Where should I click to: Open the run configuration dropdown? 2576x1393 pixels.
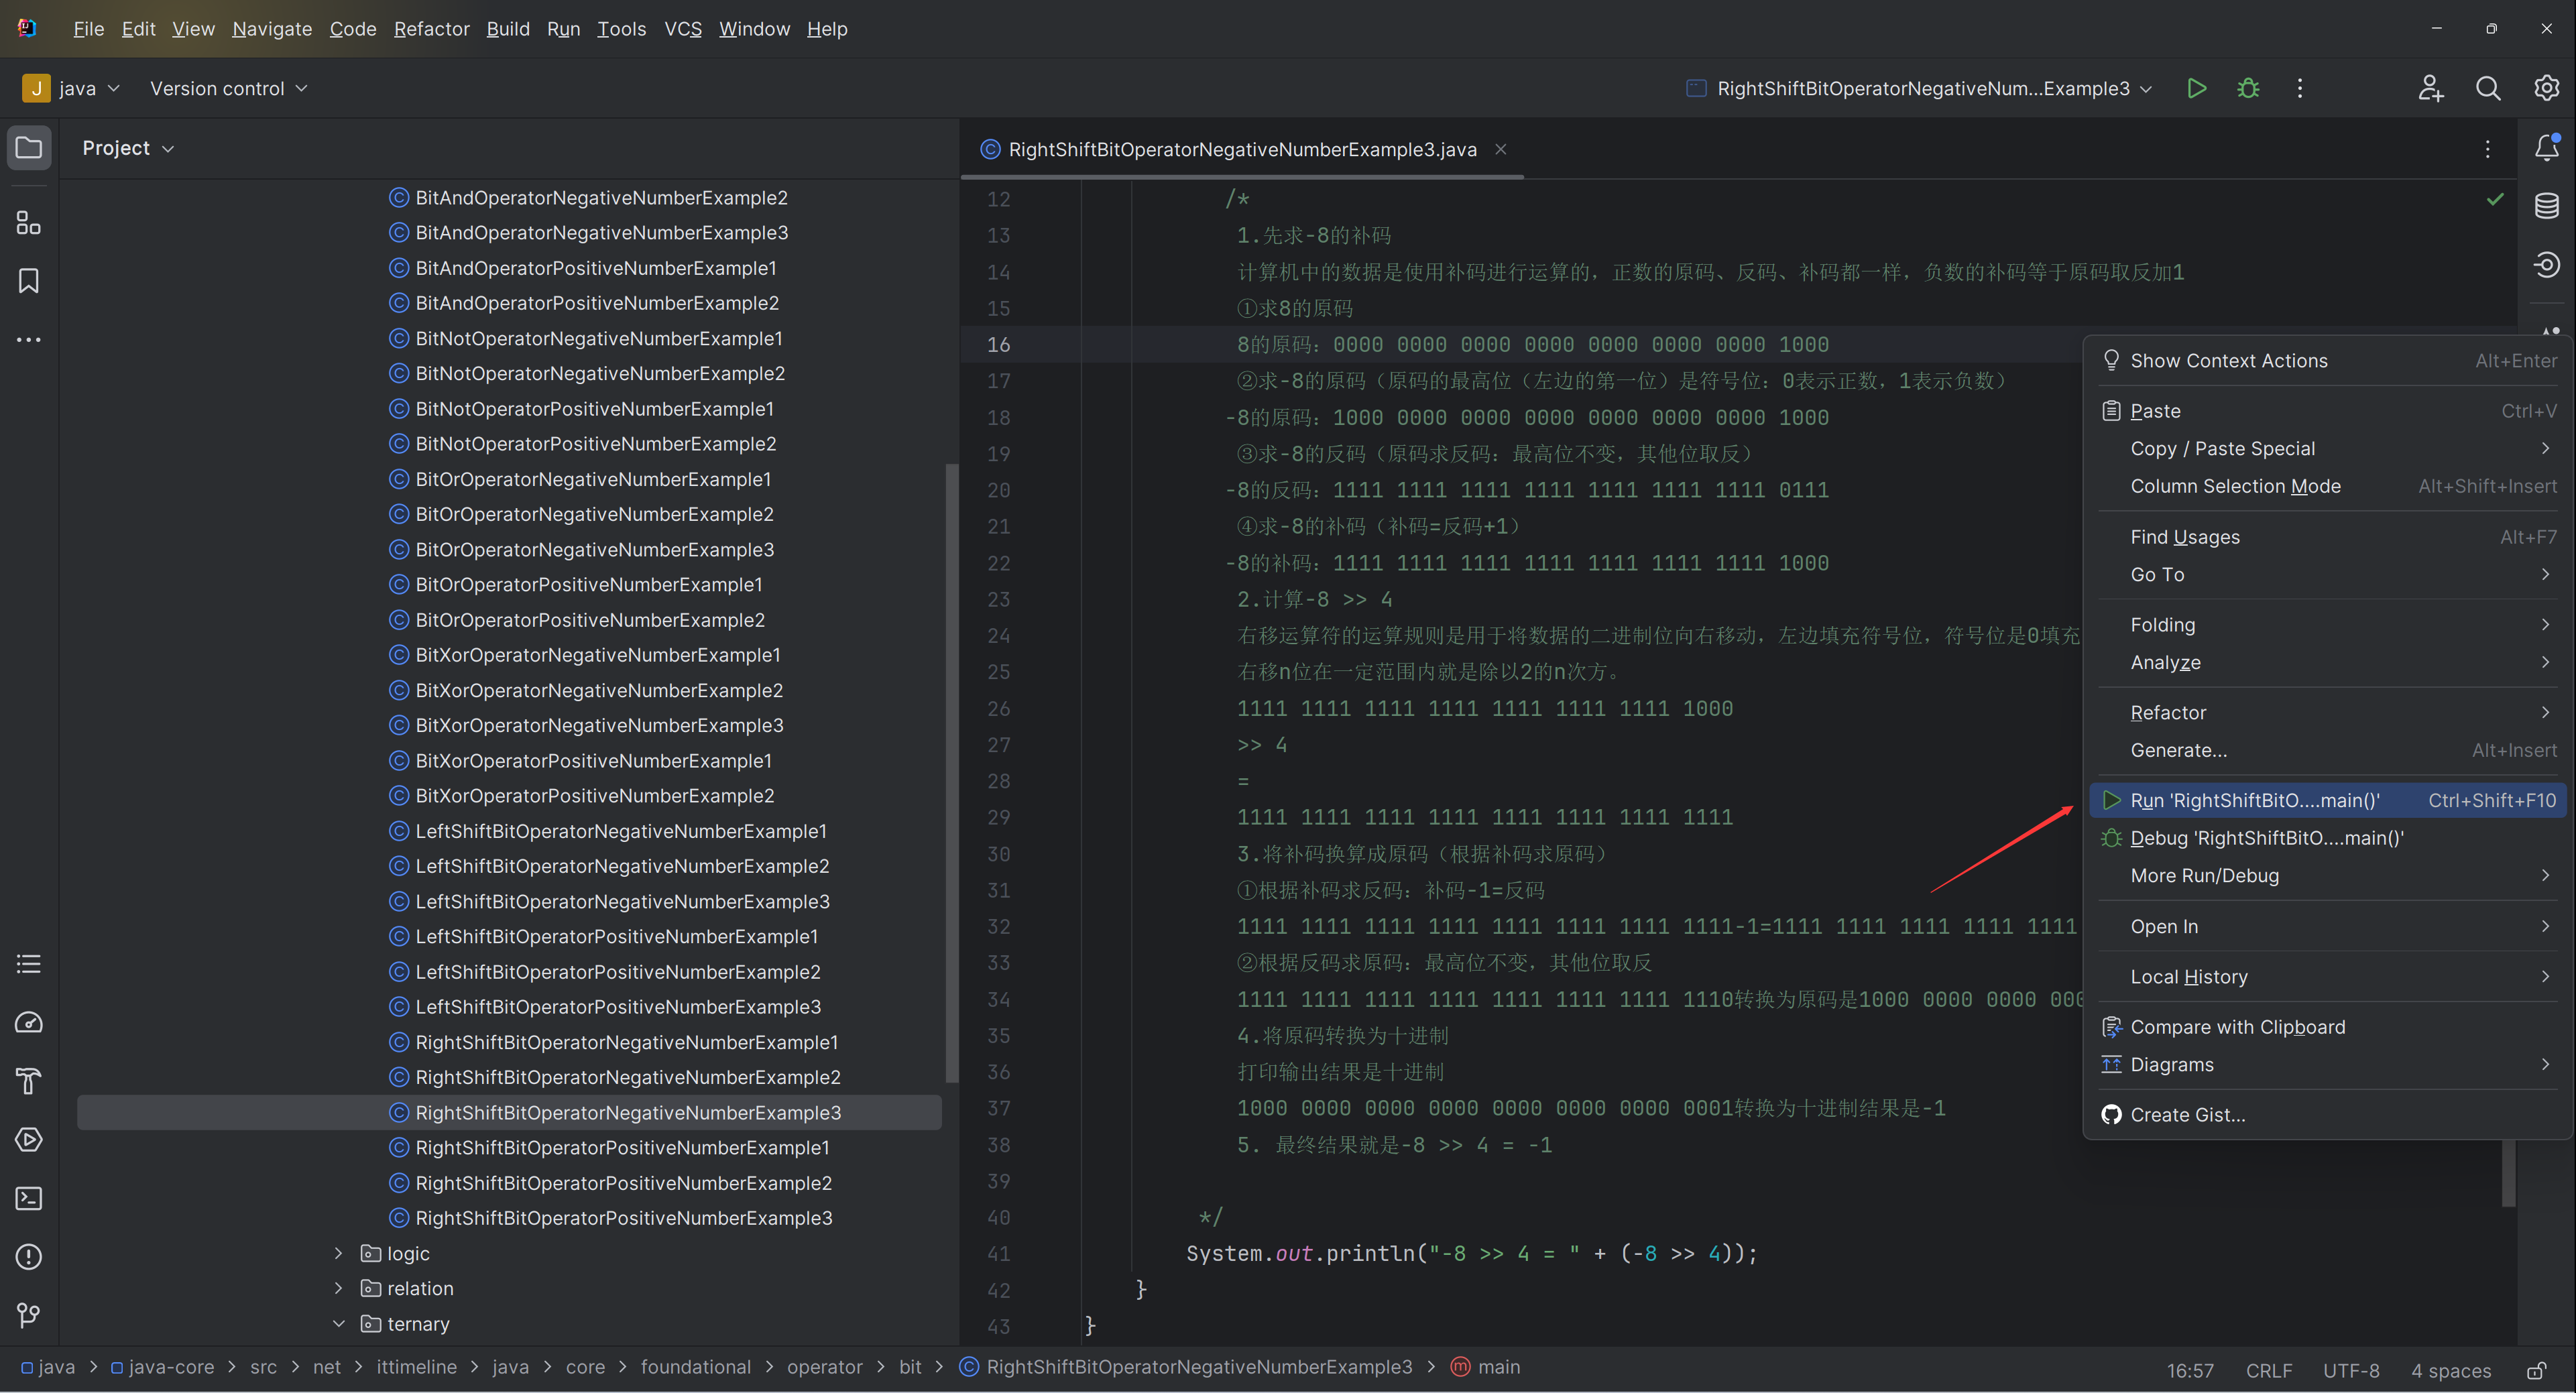click(x=1920, y=88)
